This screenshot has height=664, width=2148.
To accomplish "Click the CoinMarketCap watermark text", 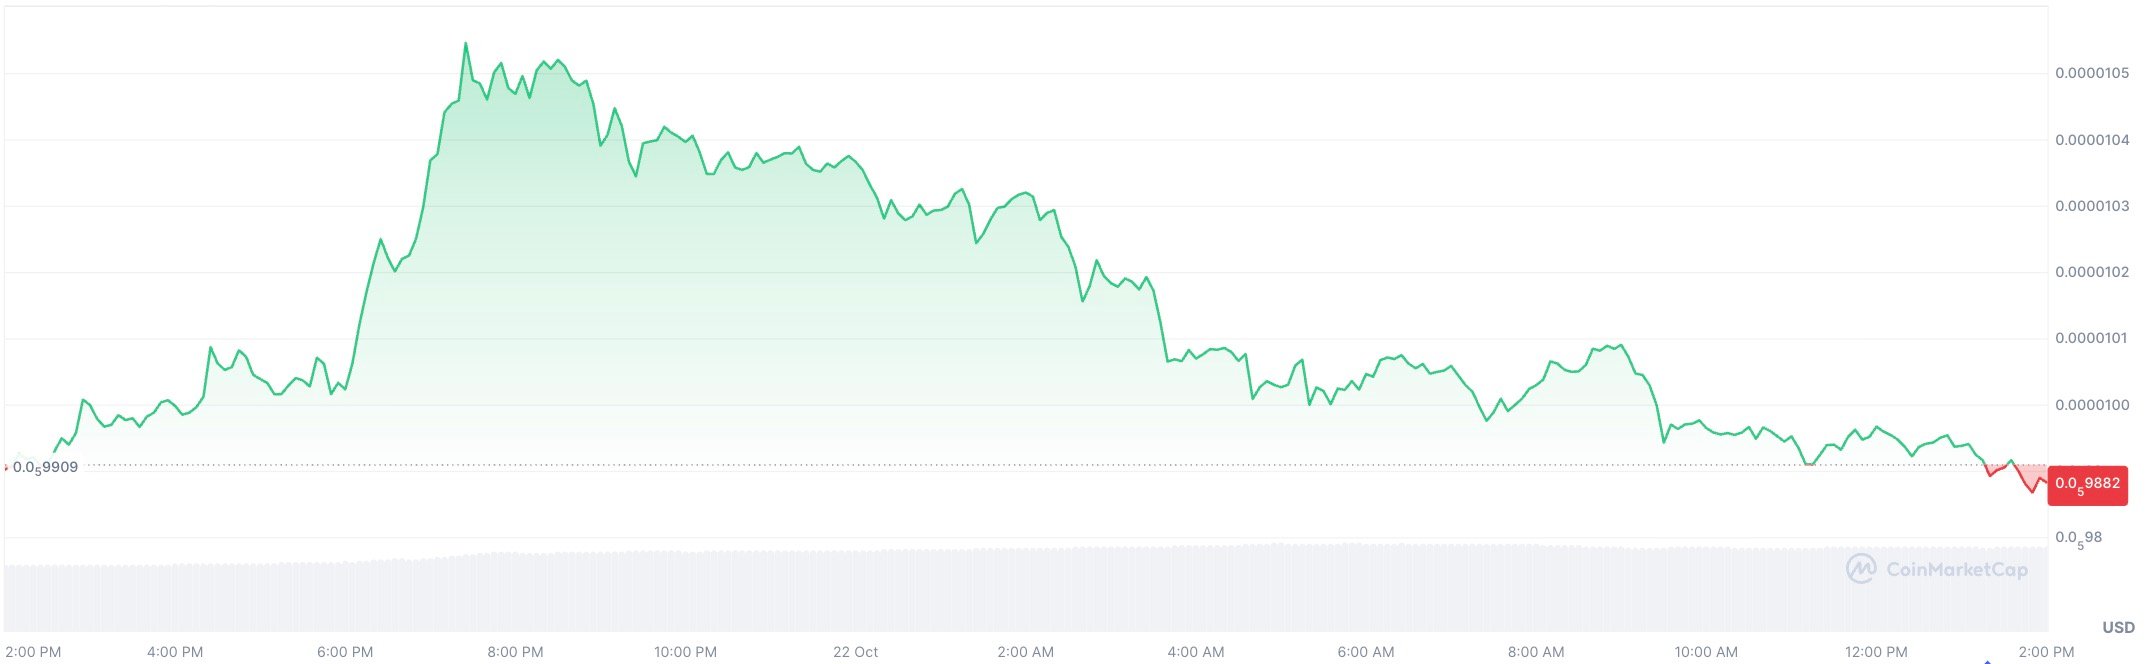I will [1956, 570].
